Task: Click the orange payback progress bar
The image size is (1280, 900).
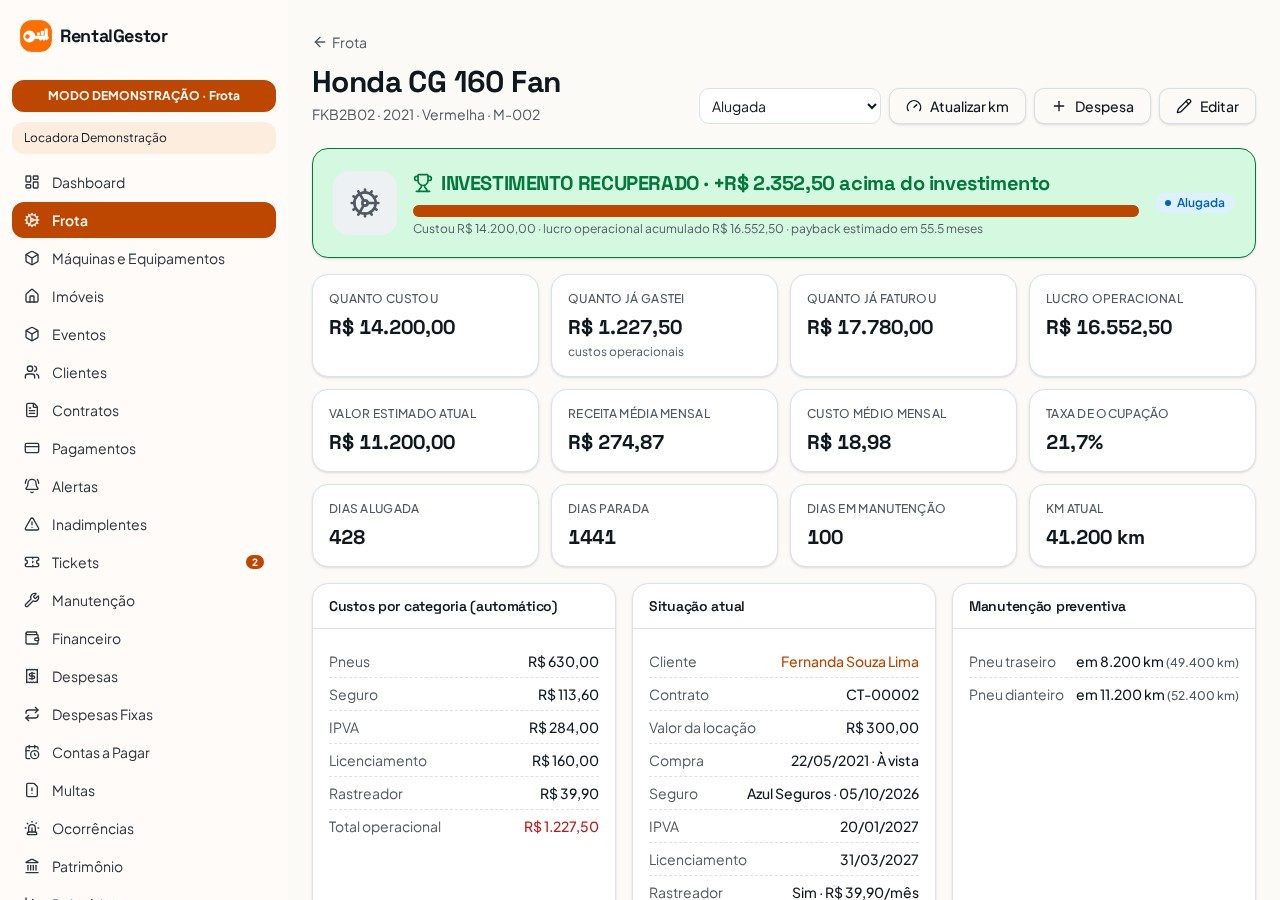Action: pyautogui.click(x=776, y=211)
